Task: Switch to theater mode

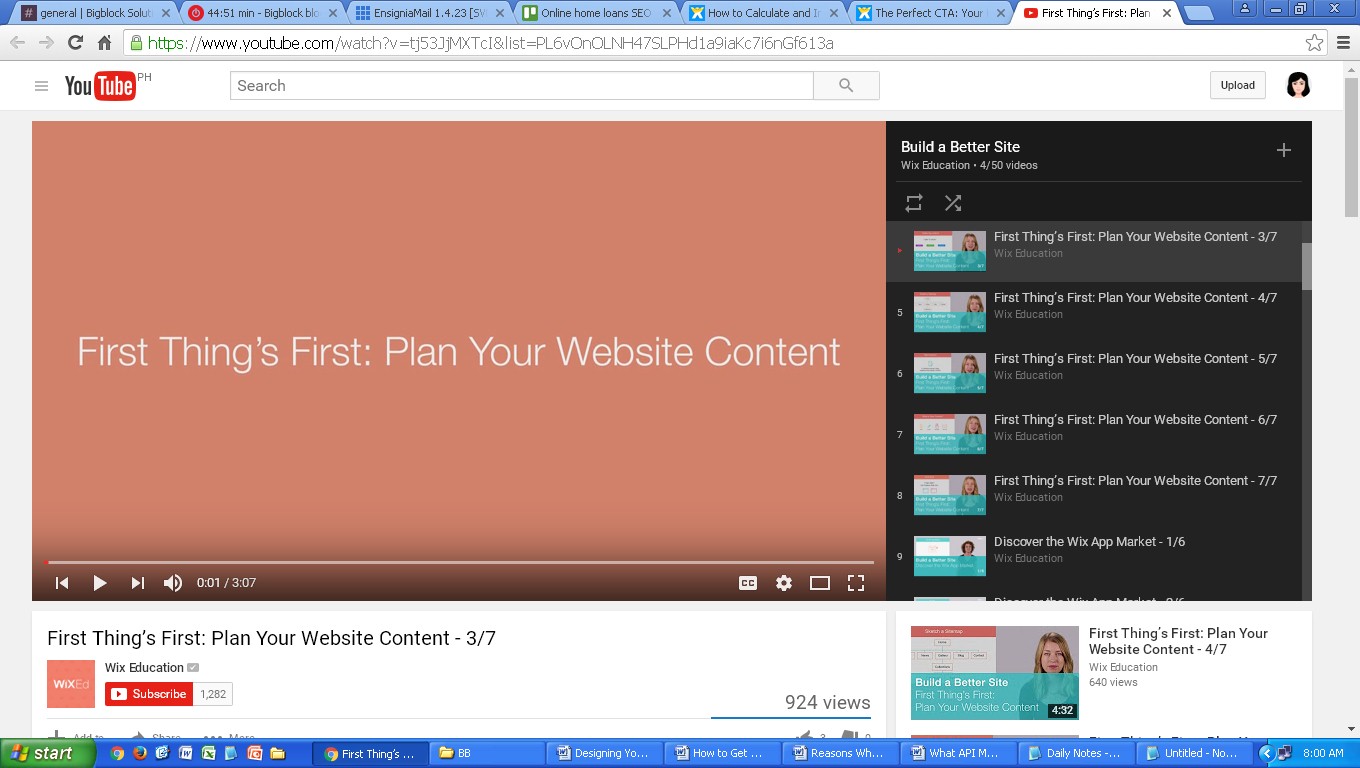Action: point(820,583)
